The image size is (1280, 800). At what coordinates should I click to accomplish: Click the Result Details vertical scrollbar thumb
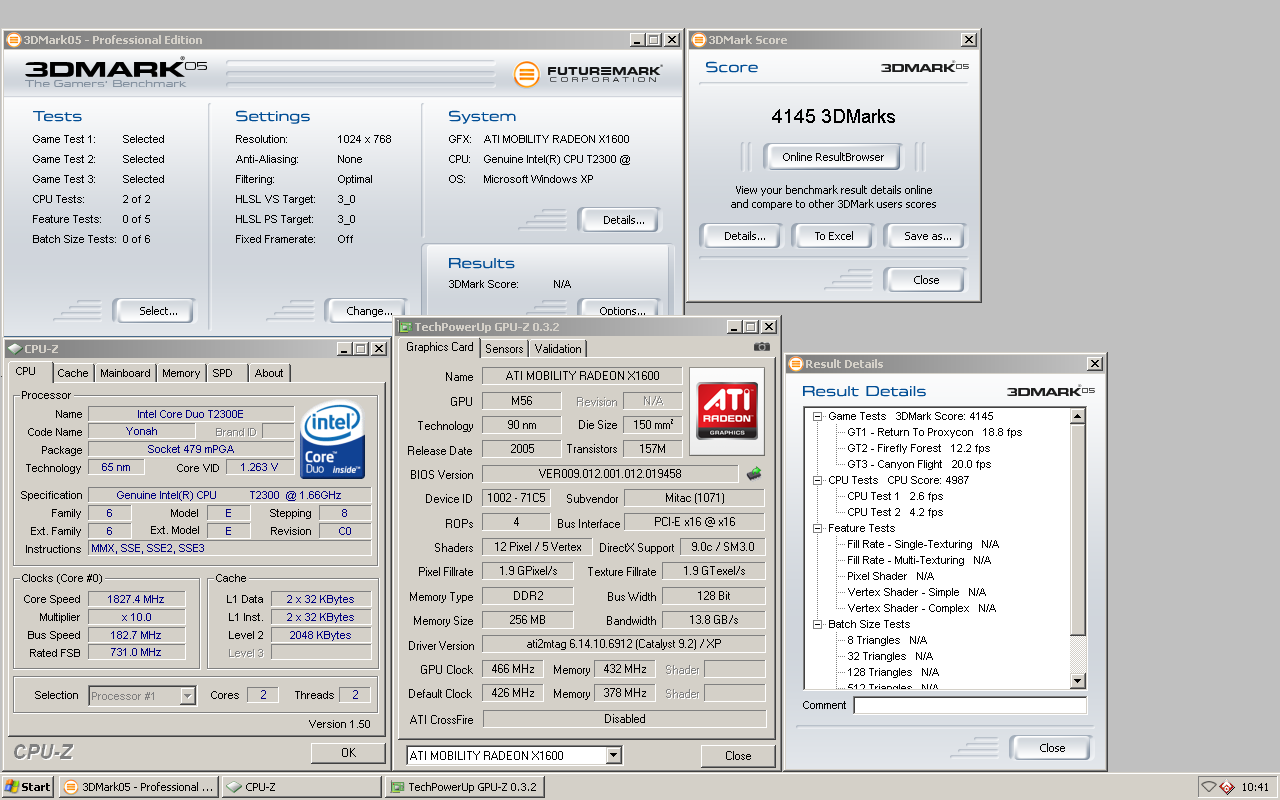tap(1077, 528)
